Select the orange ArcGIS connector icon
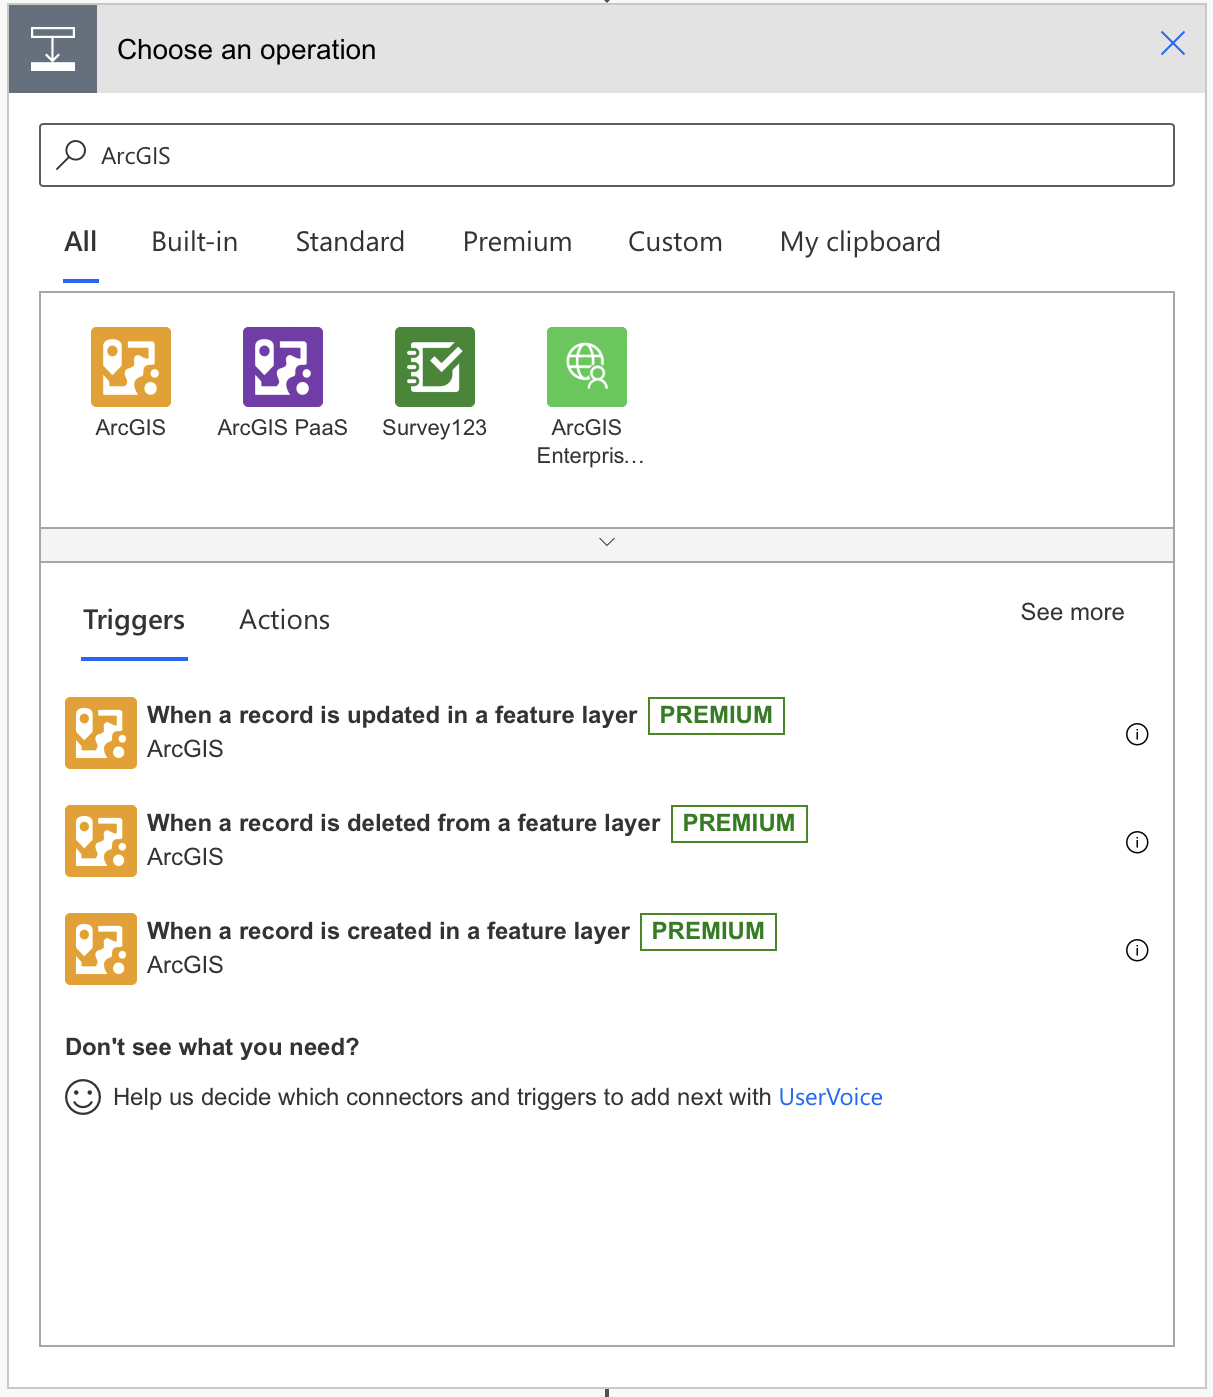The image size is (1213, 1397). click(131, 367)
